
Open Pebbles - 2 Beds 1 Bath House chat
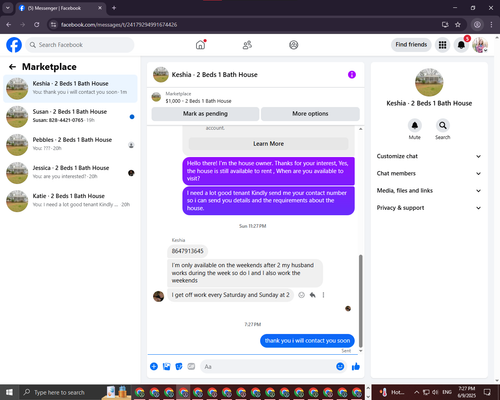coord(70,145)
